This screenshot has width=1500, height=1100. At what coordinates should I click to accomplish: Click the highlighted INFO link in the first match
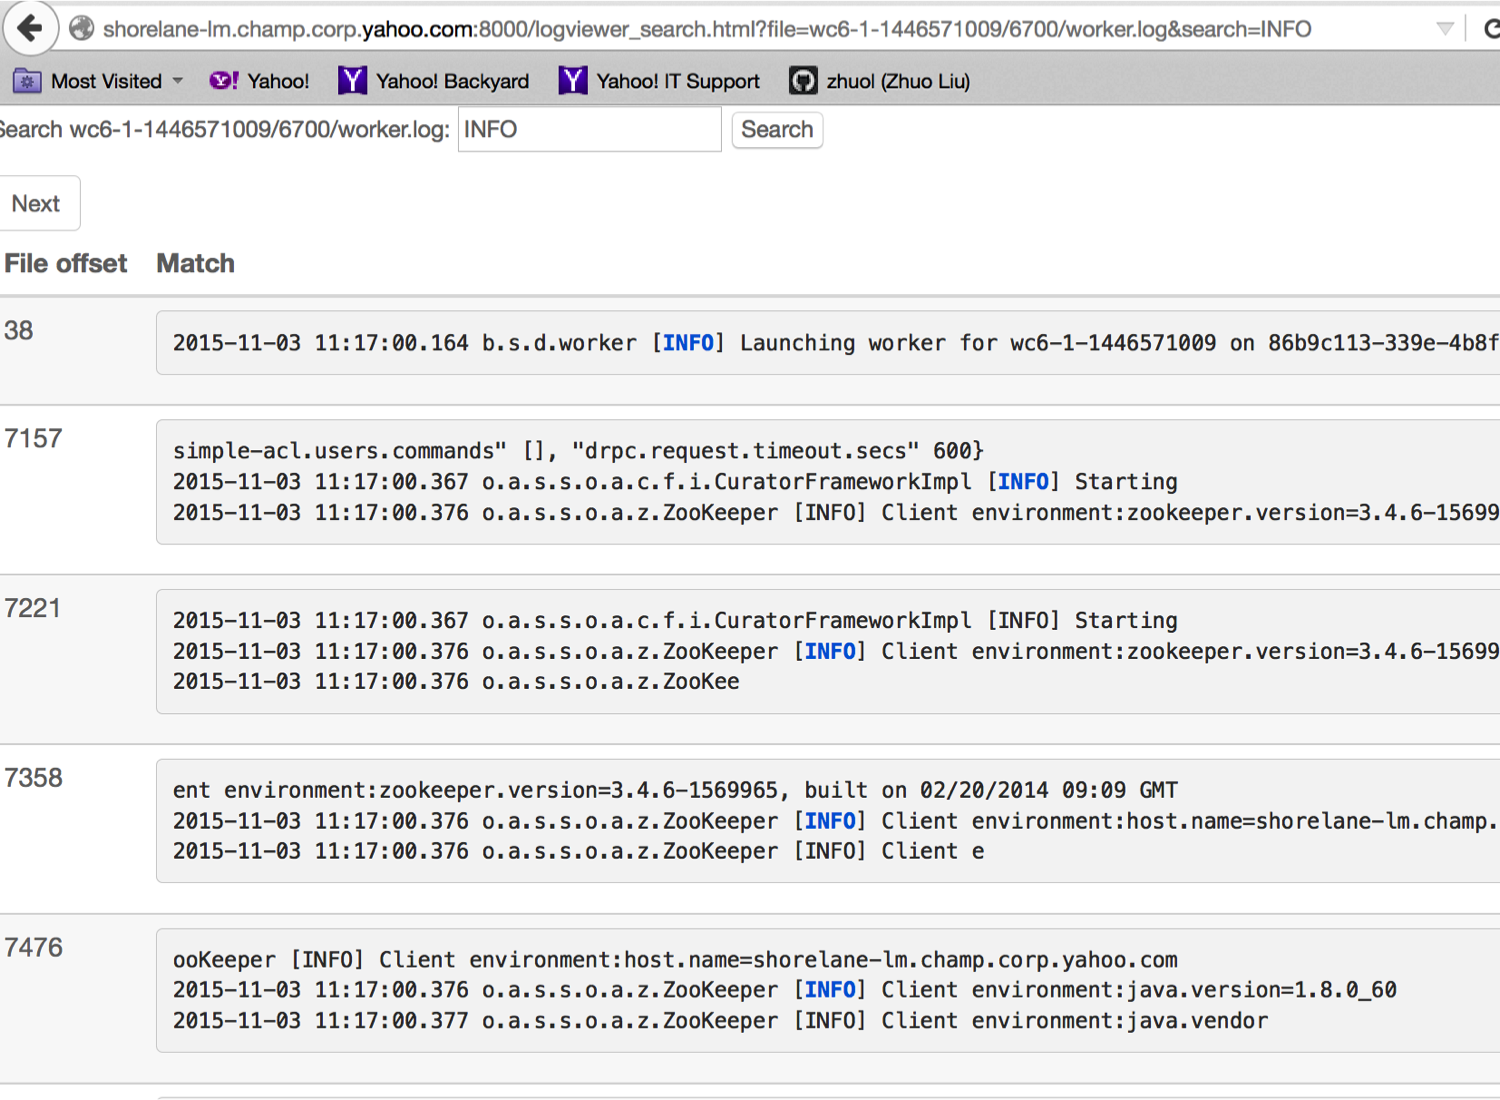coord(688,343)
